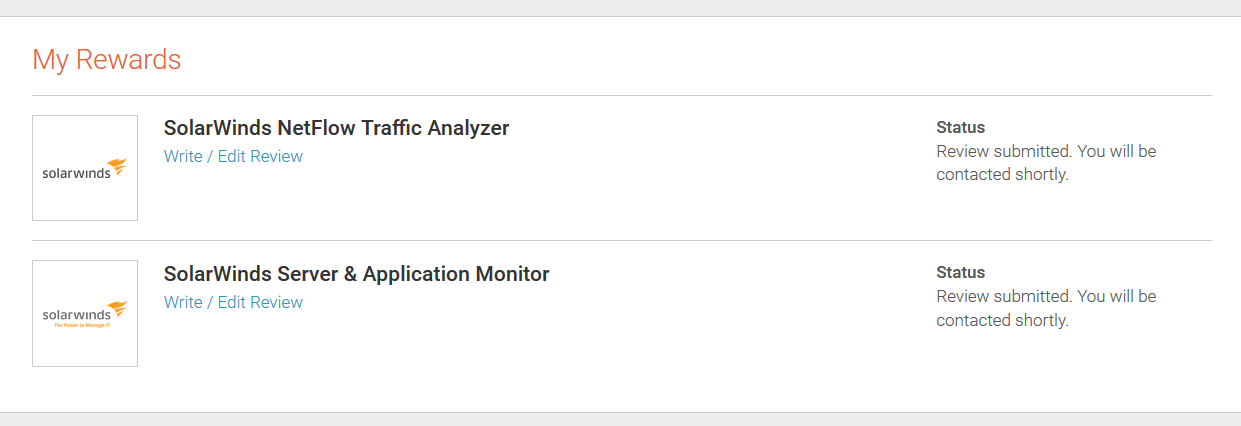
Task: Click the SolarWinds Server & Application Monitor logo thumbnail
Action: tap(85, 313)
